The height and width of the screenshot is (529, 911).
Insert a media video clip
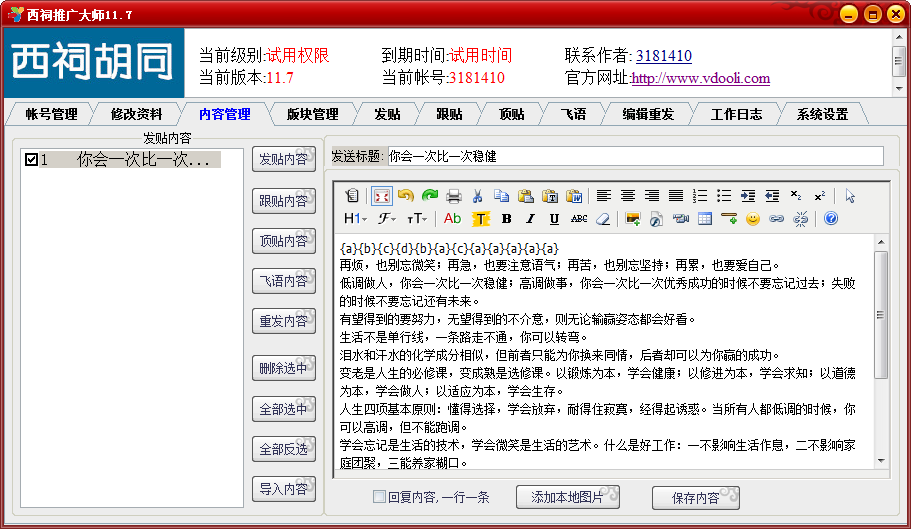coord(680,219)
